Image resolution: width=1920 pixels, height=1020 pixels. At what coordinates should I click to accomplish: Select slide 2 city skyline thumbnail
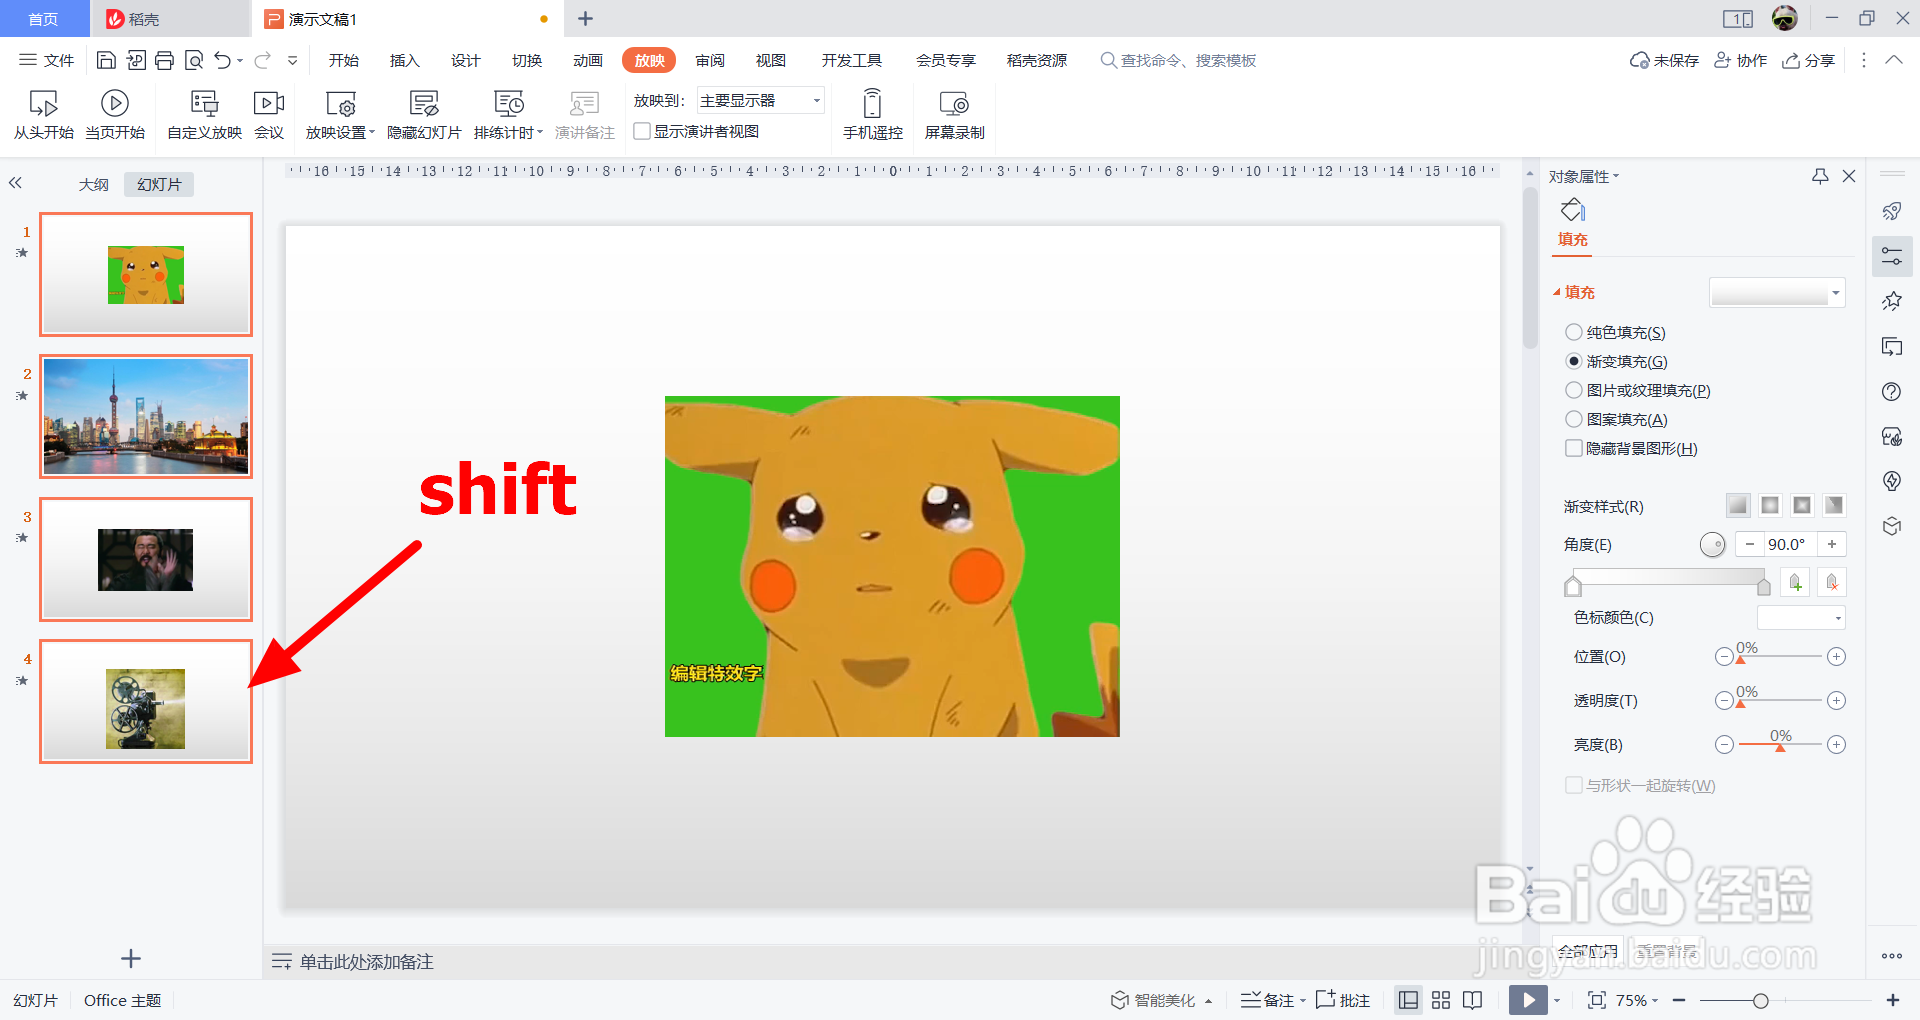[x=146, y=416]
